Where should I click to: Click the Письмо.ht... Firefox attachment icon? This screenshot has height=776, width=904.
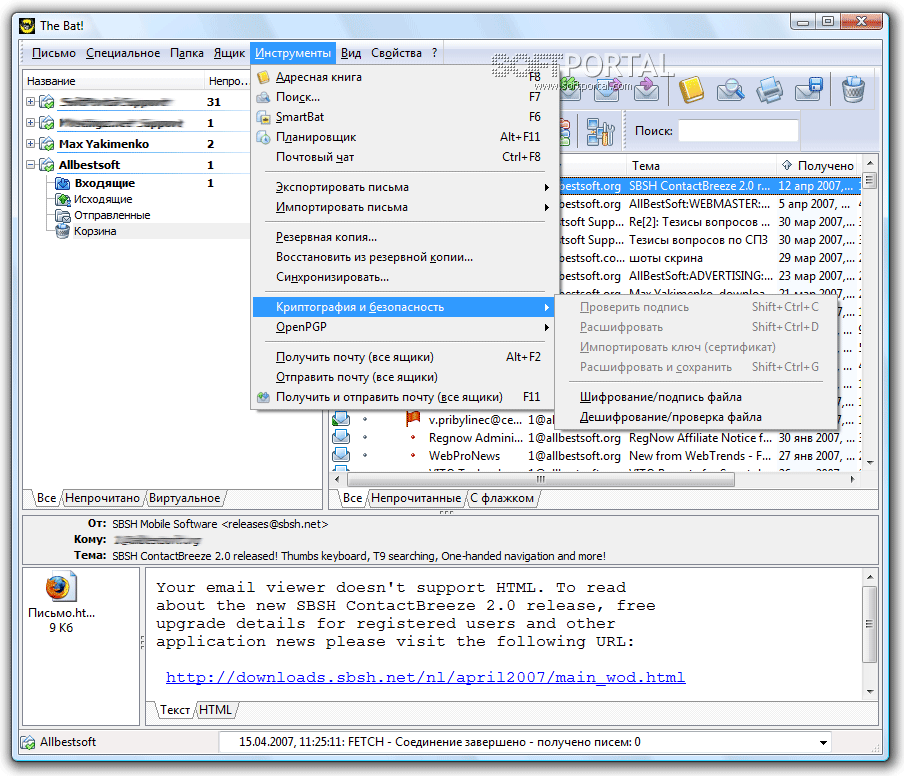pos(61,587)
